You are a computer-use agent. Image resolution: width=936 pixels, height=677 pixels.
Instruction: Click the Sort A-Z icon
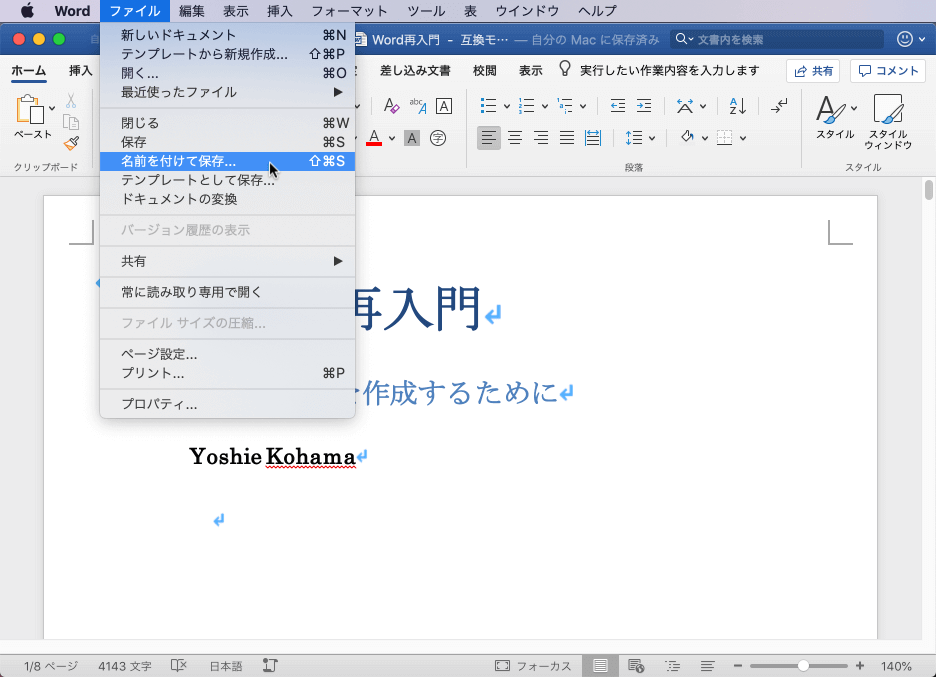click(x=737, y=105)
